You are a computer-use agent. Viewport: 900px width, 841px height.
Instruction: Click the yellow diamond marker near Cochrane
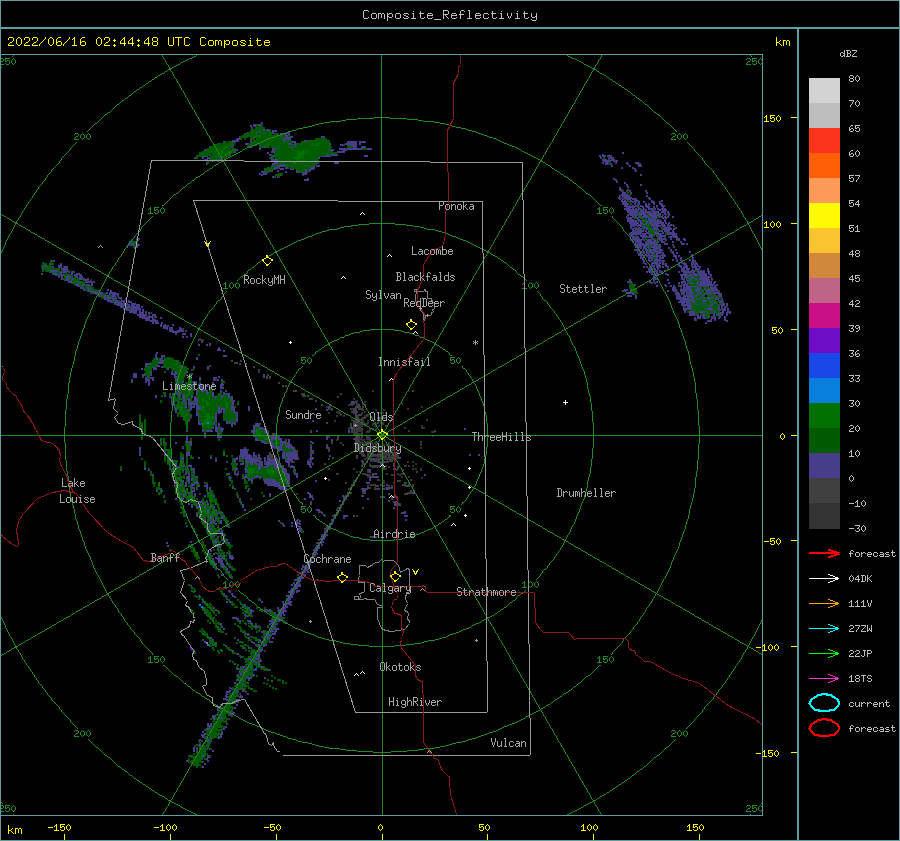[x=342, y=577]
